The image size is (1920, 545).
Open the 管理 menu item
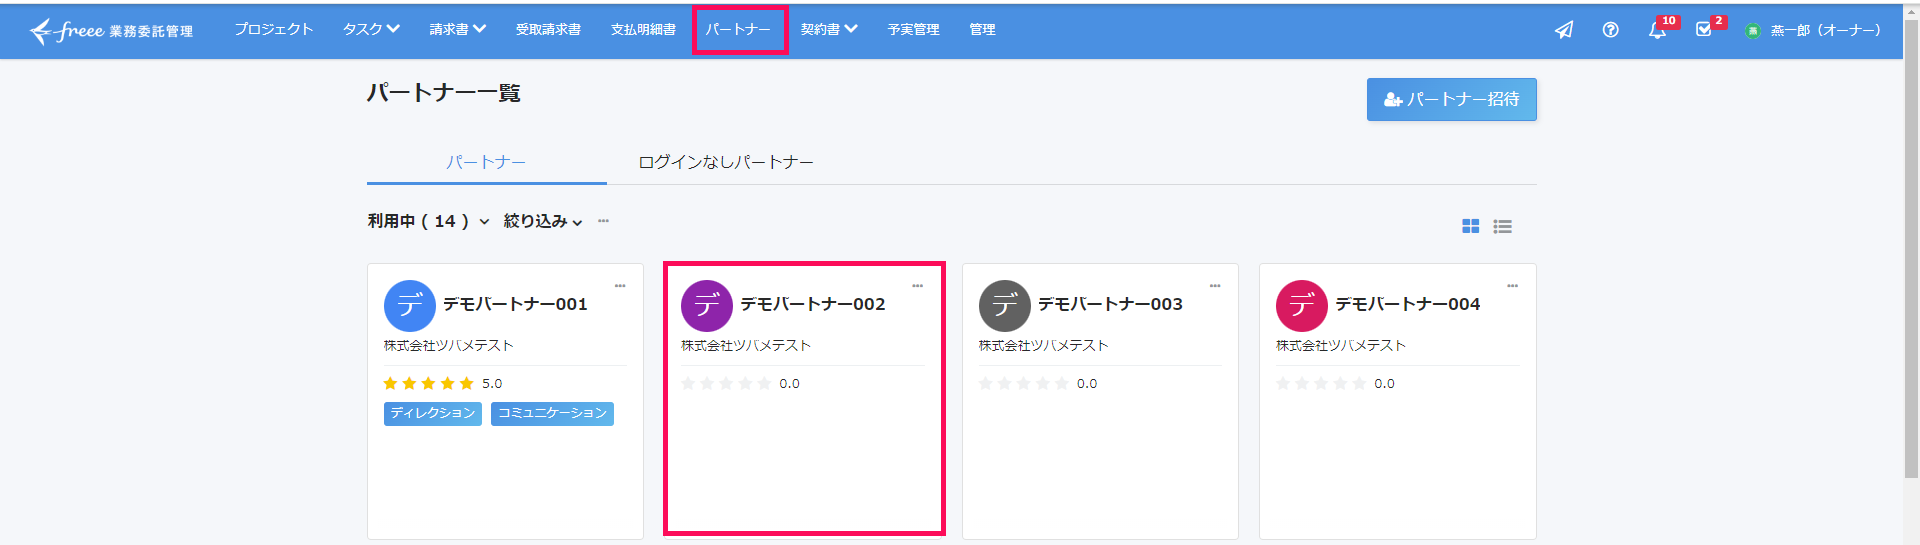tap(982, 30)
